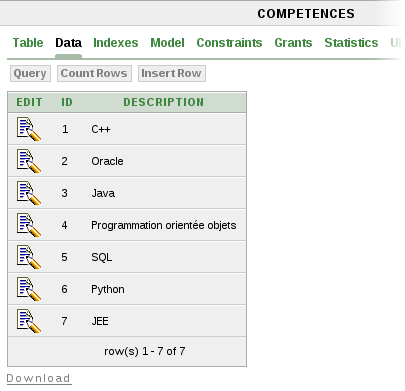Switch to the Table tab
The image size is (405, 391).
point(28,43)
